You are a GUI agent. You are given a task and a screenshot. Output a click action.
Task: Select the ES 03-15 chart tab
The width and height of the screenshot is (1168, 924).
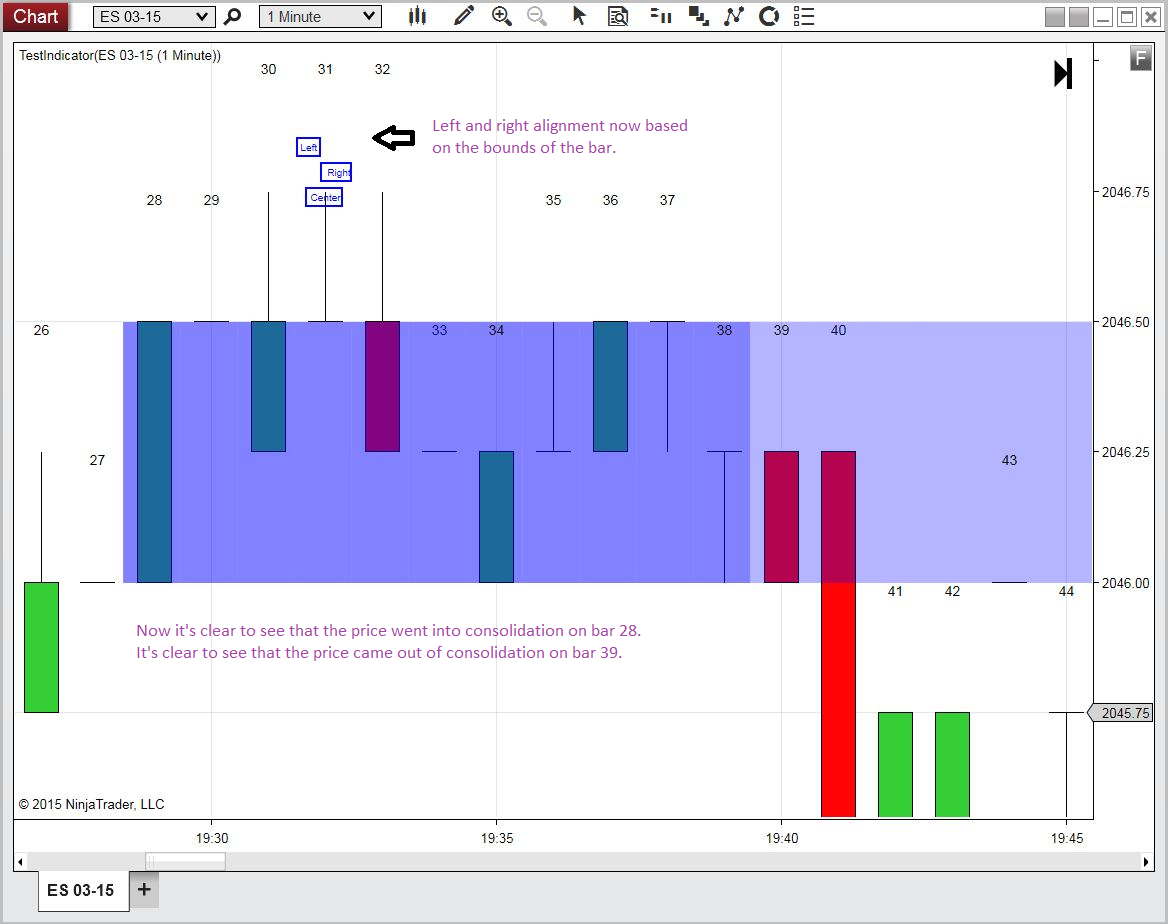tap(81, 890)
